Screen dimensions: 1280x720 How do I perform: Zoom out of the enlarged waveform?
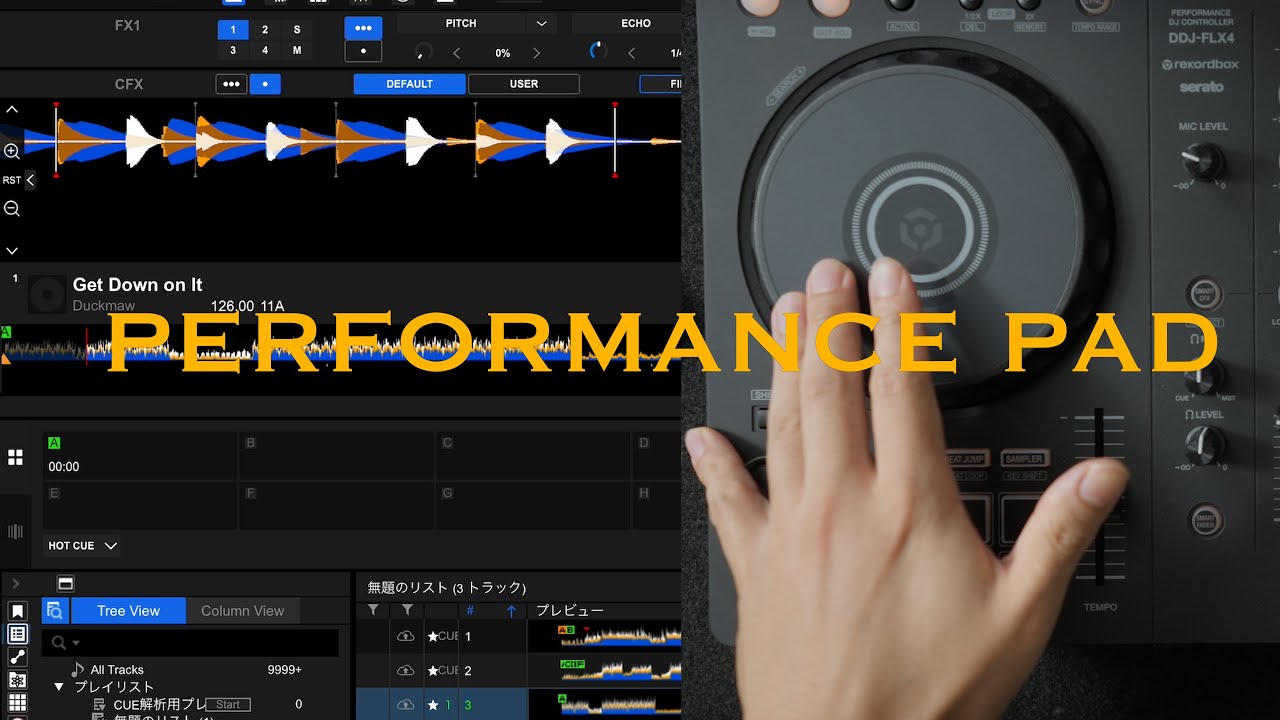click(12, 209)
